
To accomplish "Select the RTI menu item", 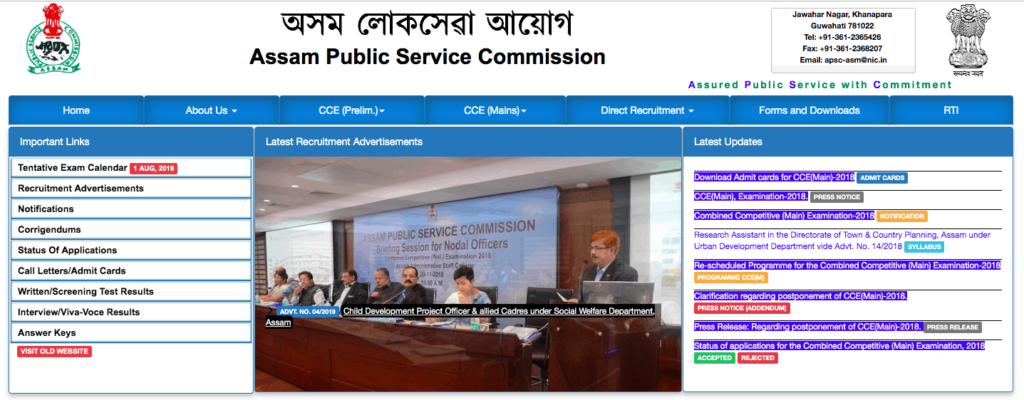I will pyautogui.click(x=950, y=110).
